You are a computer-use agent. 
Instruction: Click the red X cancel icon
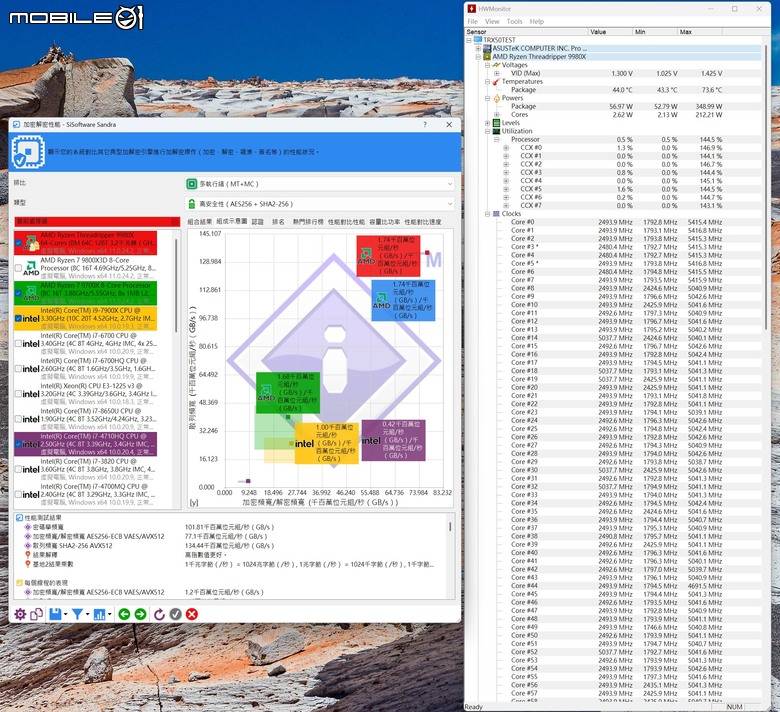click(192, 614)
